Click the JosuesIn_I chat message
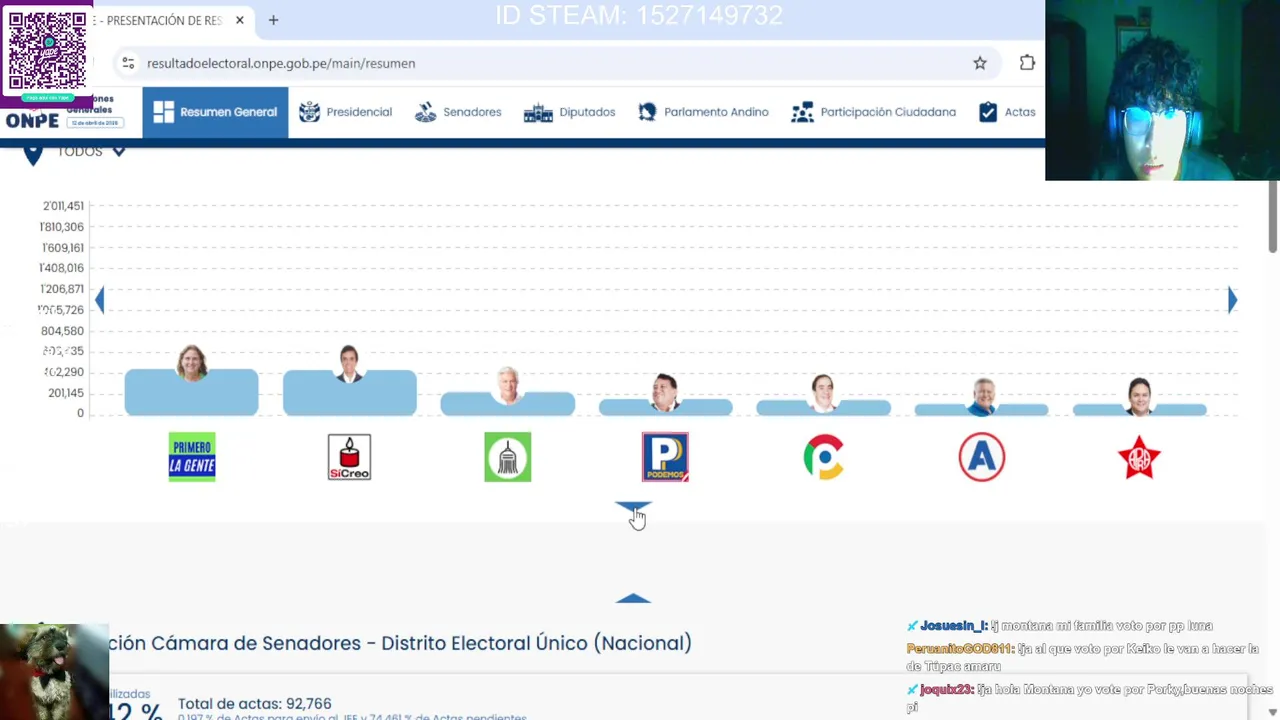1280x720 pixels. [x=1060, y=626]
